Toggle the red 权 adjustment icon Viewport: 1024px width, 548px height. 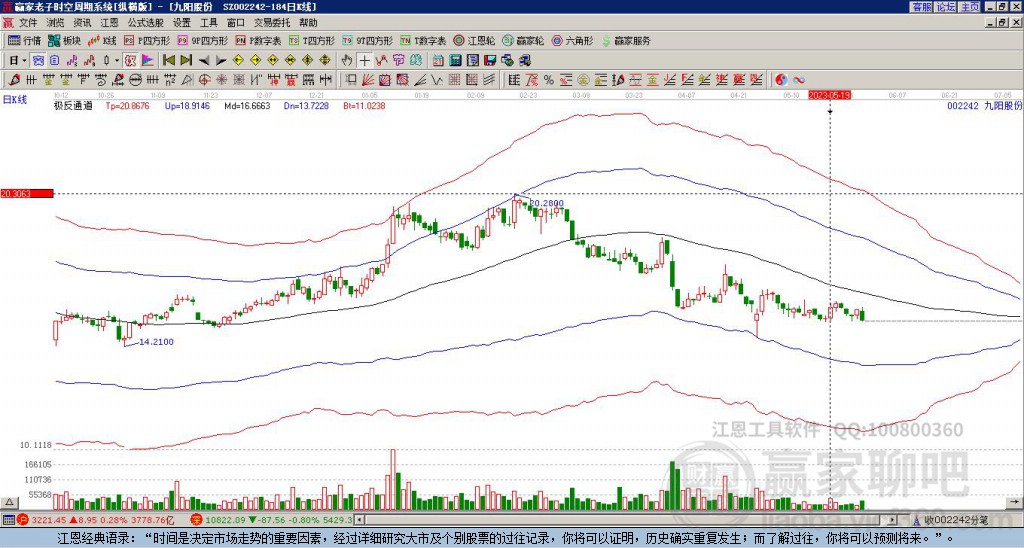pos(130,61)
